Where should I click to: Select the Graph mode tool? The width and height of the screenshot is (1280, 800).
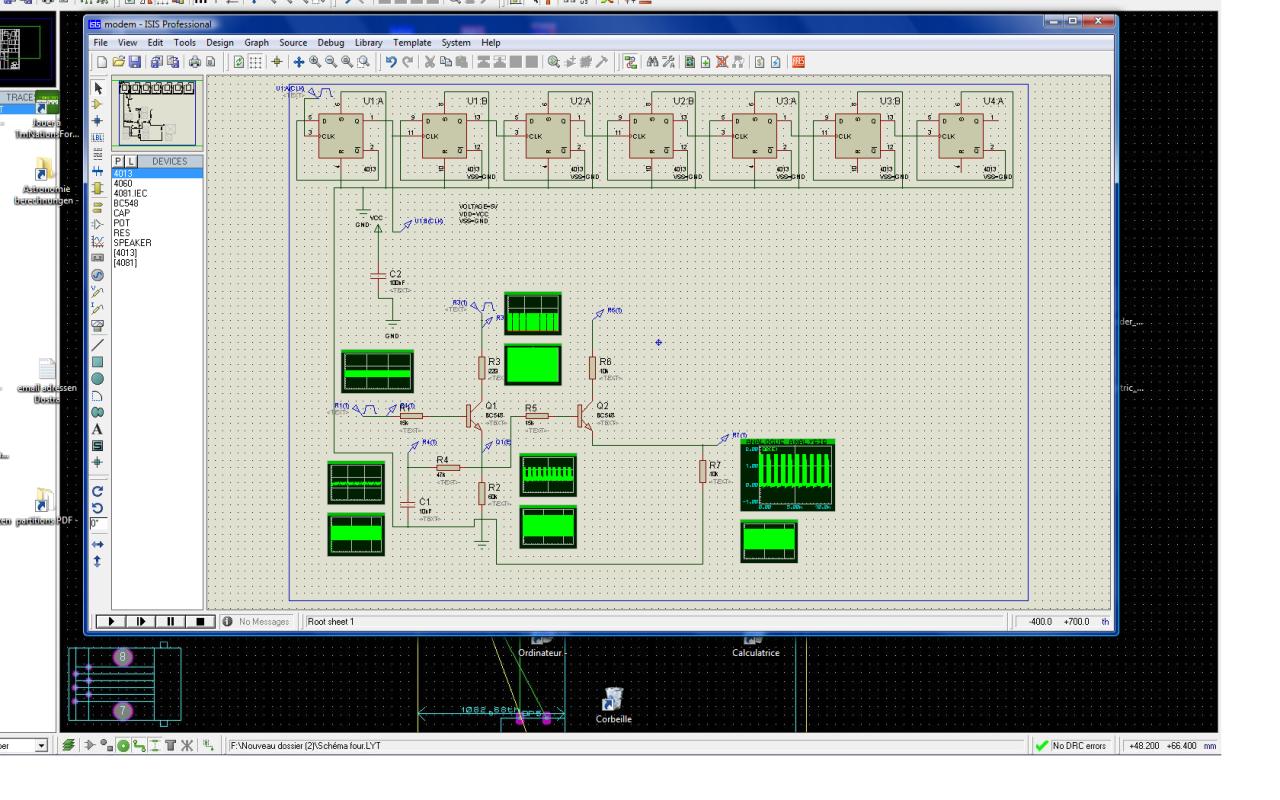coord(98,240)
